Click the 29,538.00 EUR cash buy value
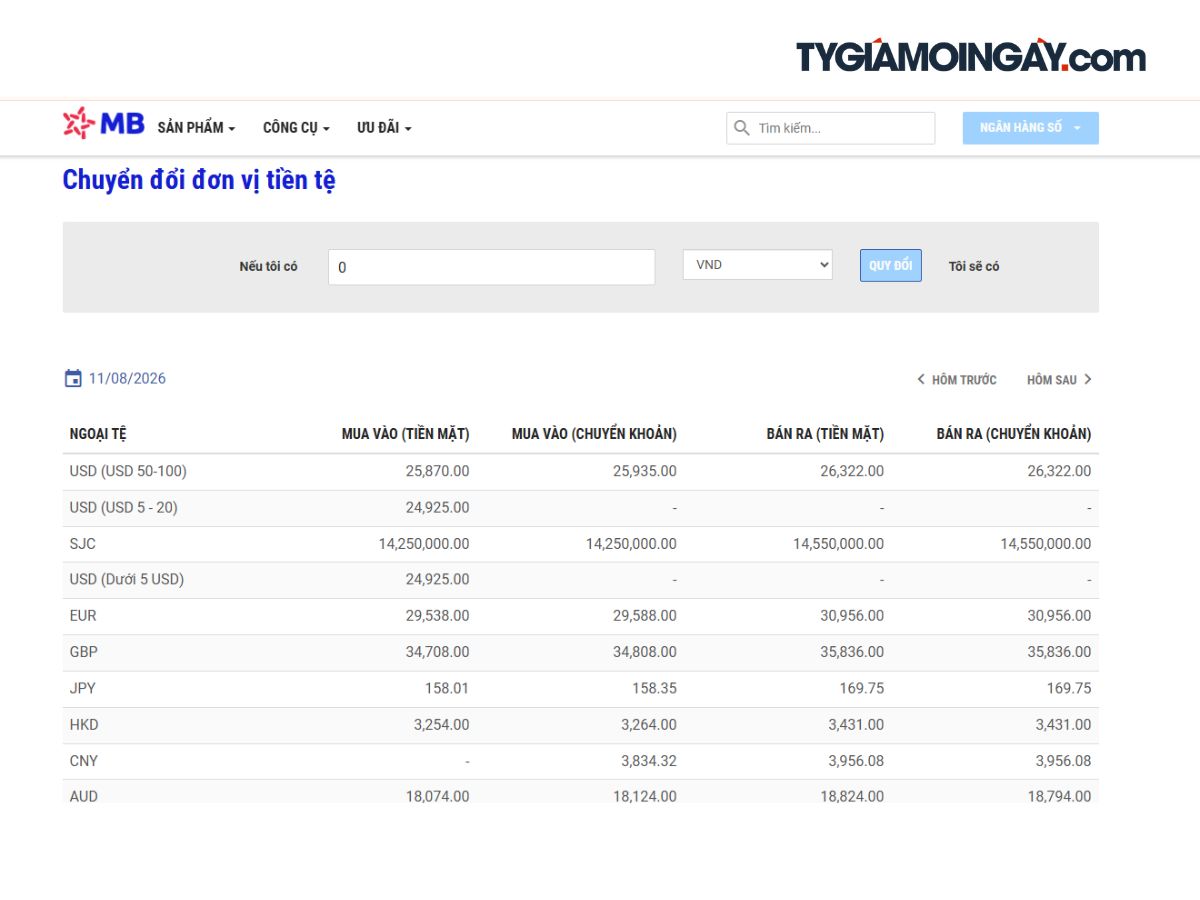Viewport: 1200px width, 900px height. 437,615
